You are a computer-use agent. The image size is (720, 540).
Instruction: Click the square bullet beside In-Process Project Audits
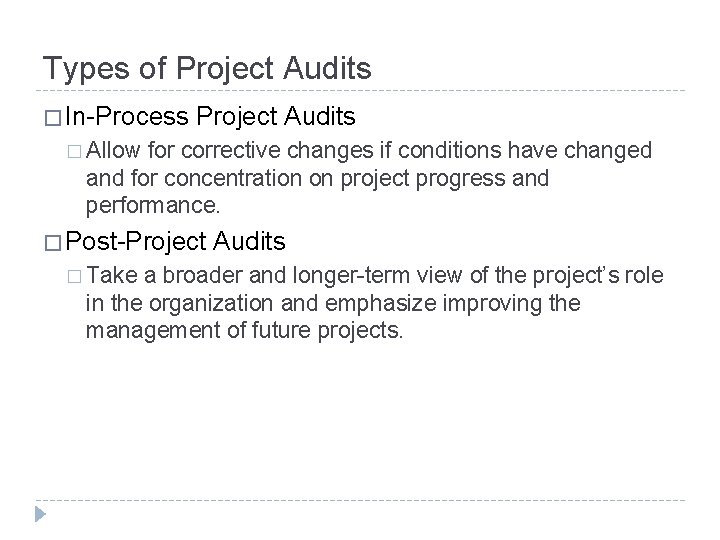(53, 118)
